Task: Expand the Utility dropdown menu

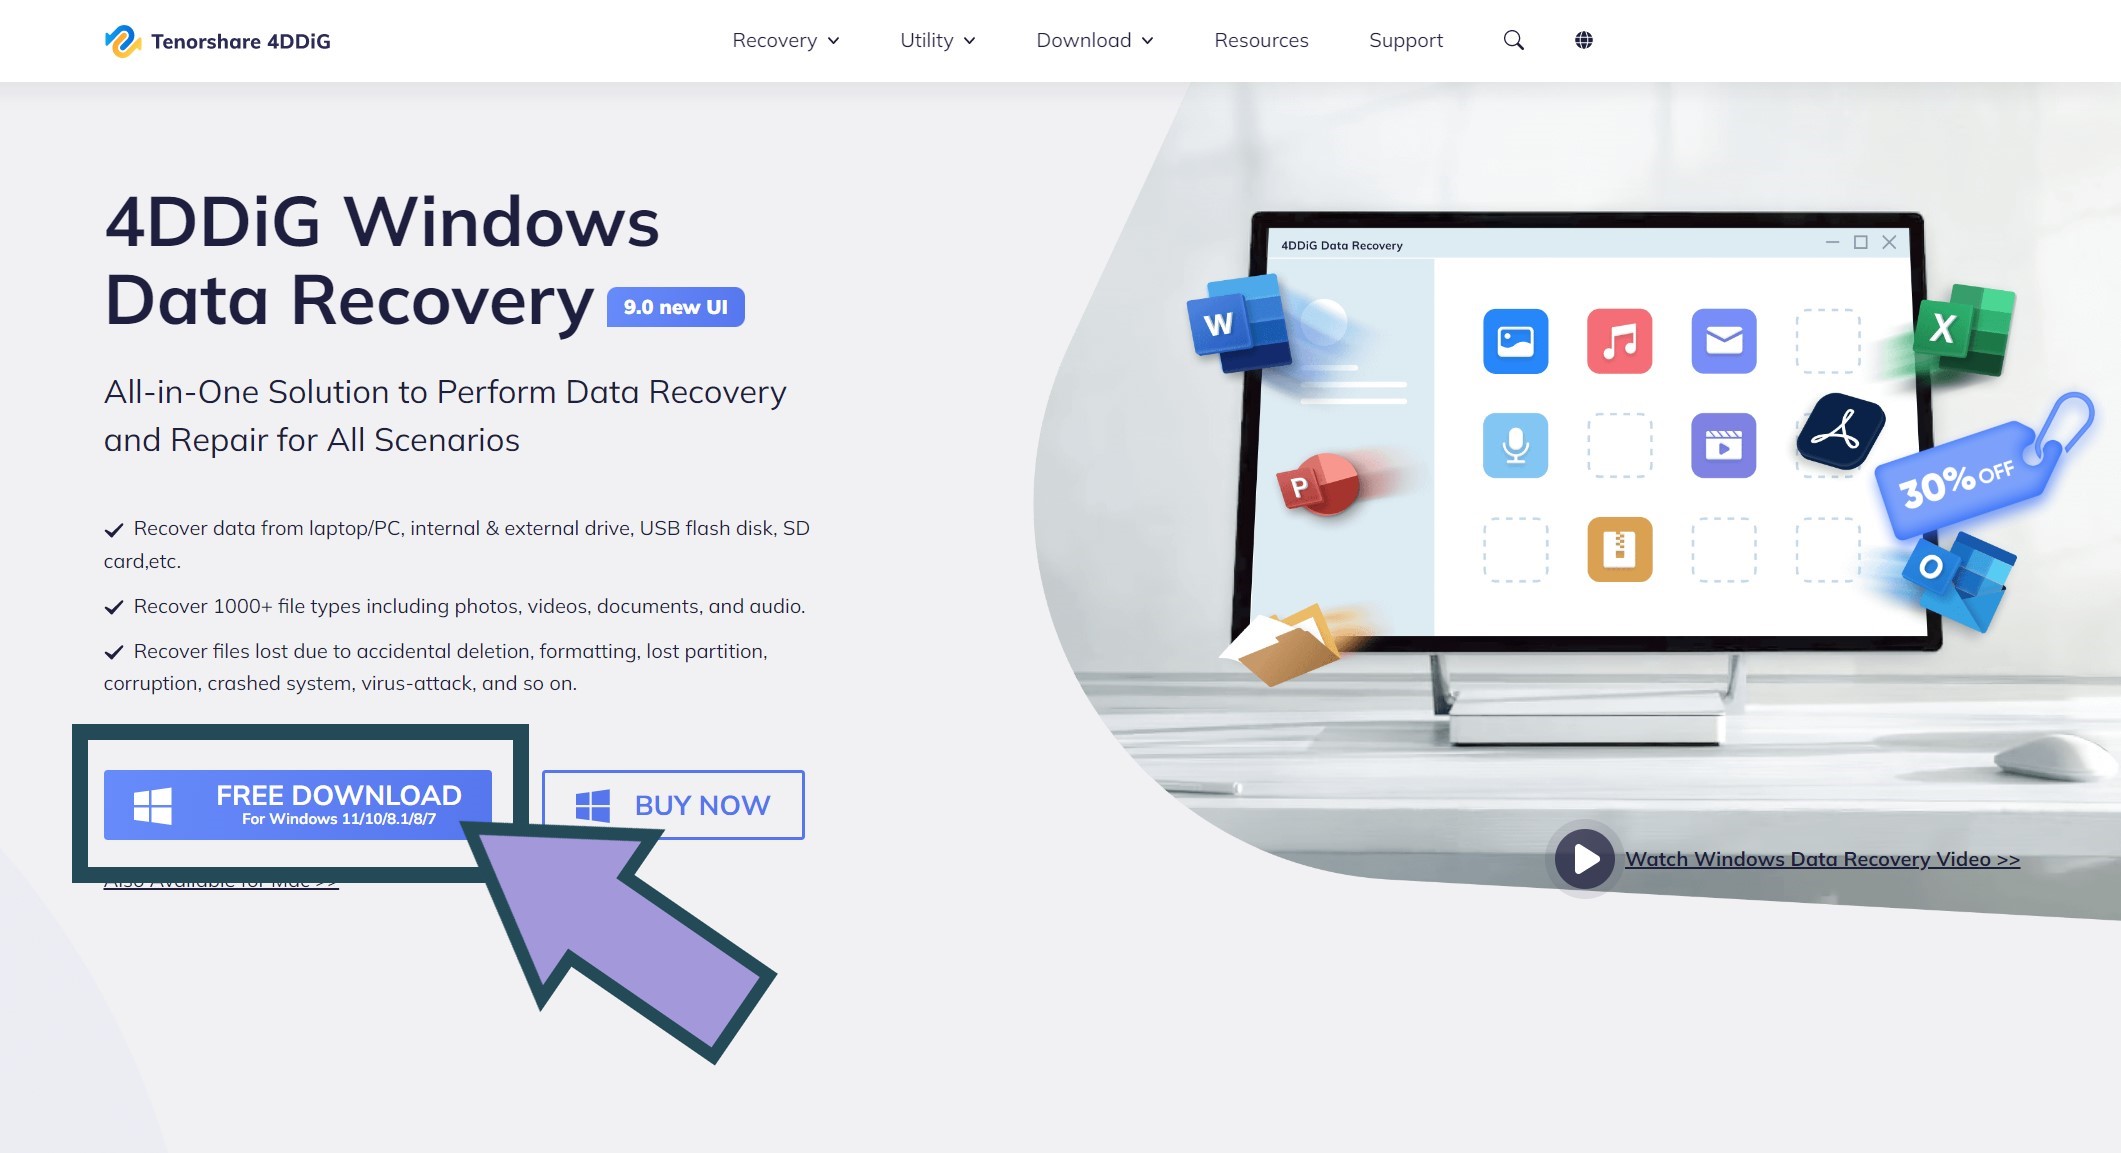Action: [x=937, y=40]
